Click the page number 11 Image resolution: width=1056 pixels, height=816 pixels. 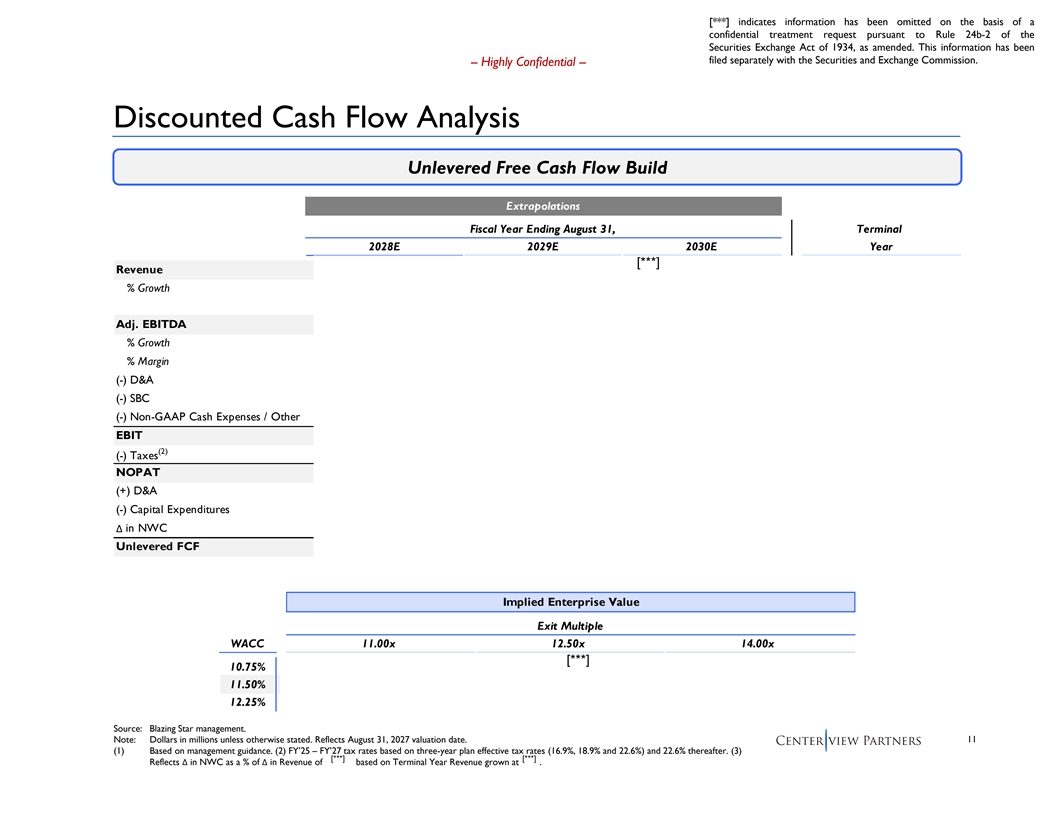972,739
